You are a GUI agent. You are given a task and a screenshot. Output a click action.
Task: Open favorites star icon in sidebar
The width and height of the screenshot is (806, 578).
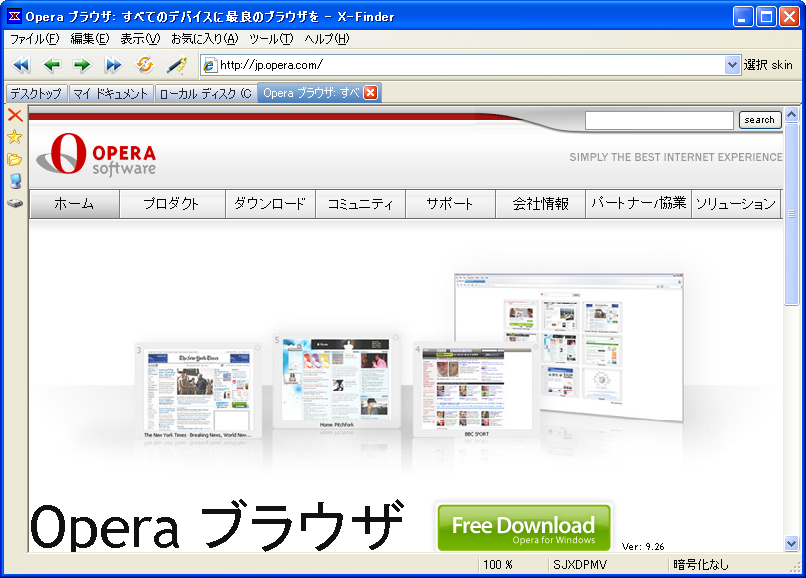coord(15,137)
